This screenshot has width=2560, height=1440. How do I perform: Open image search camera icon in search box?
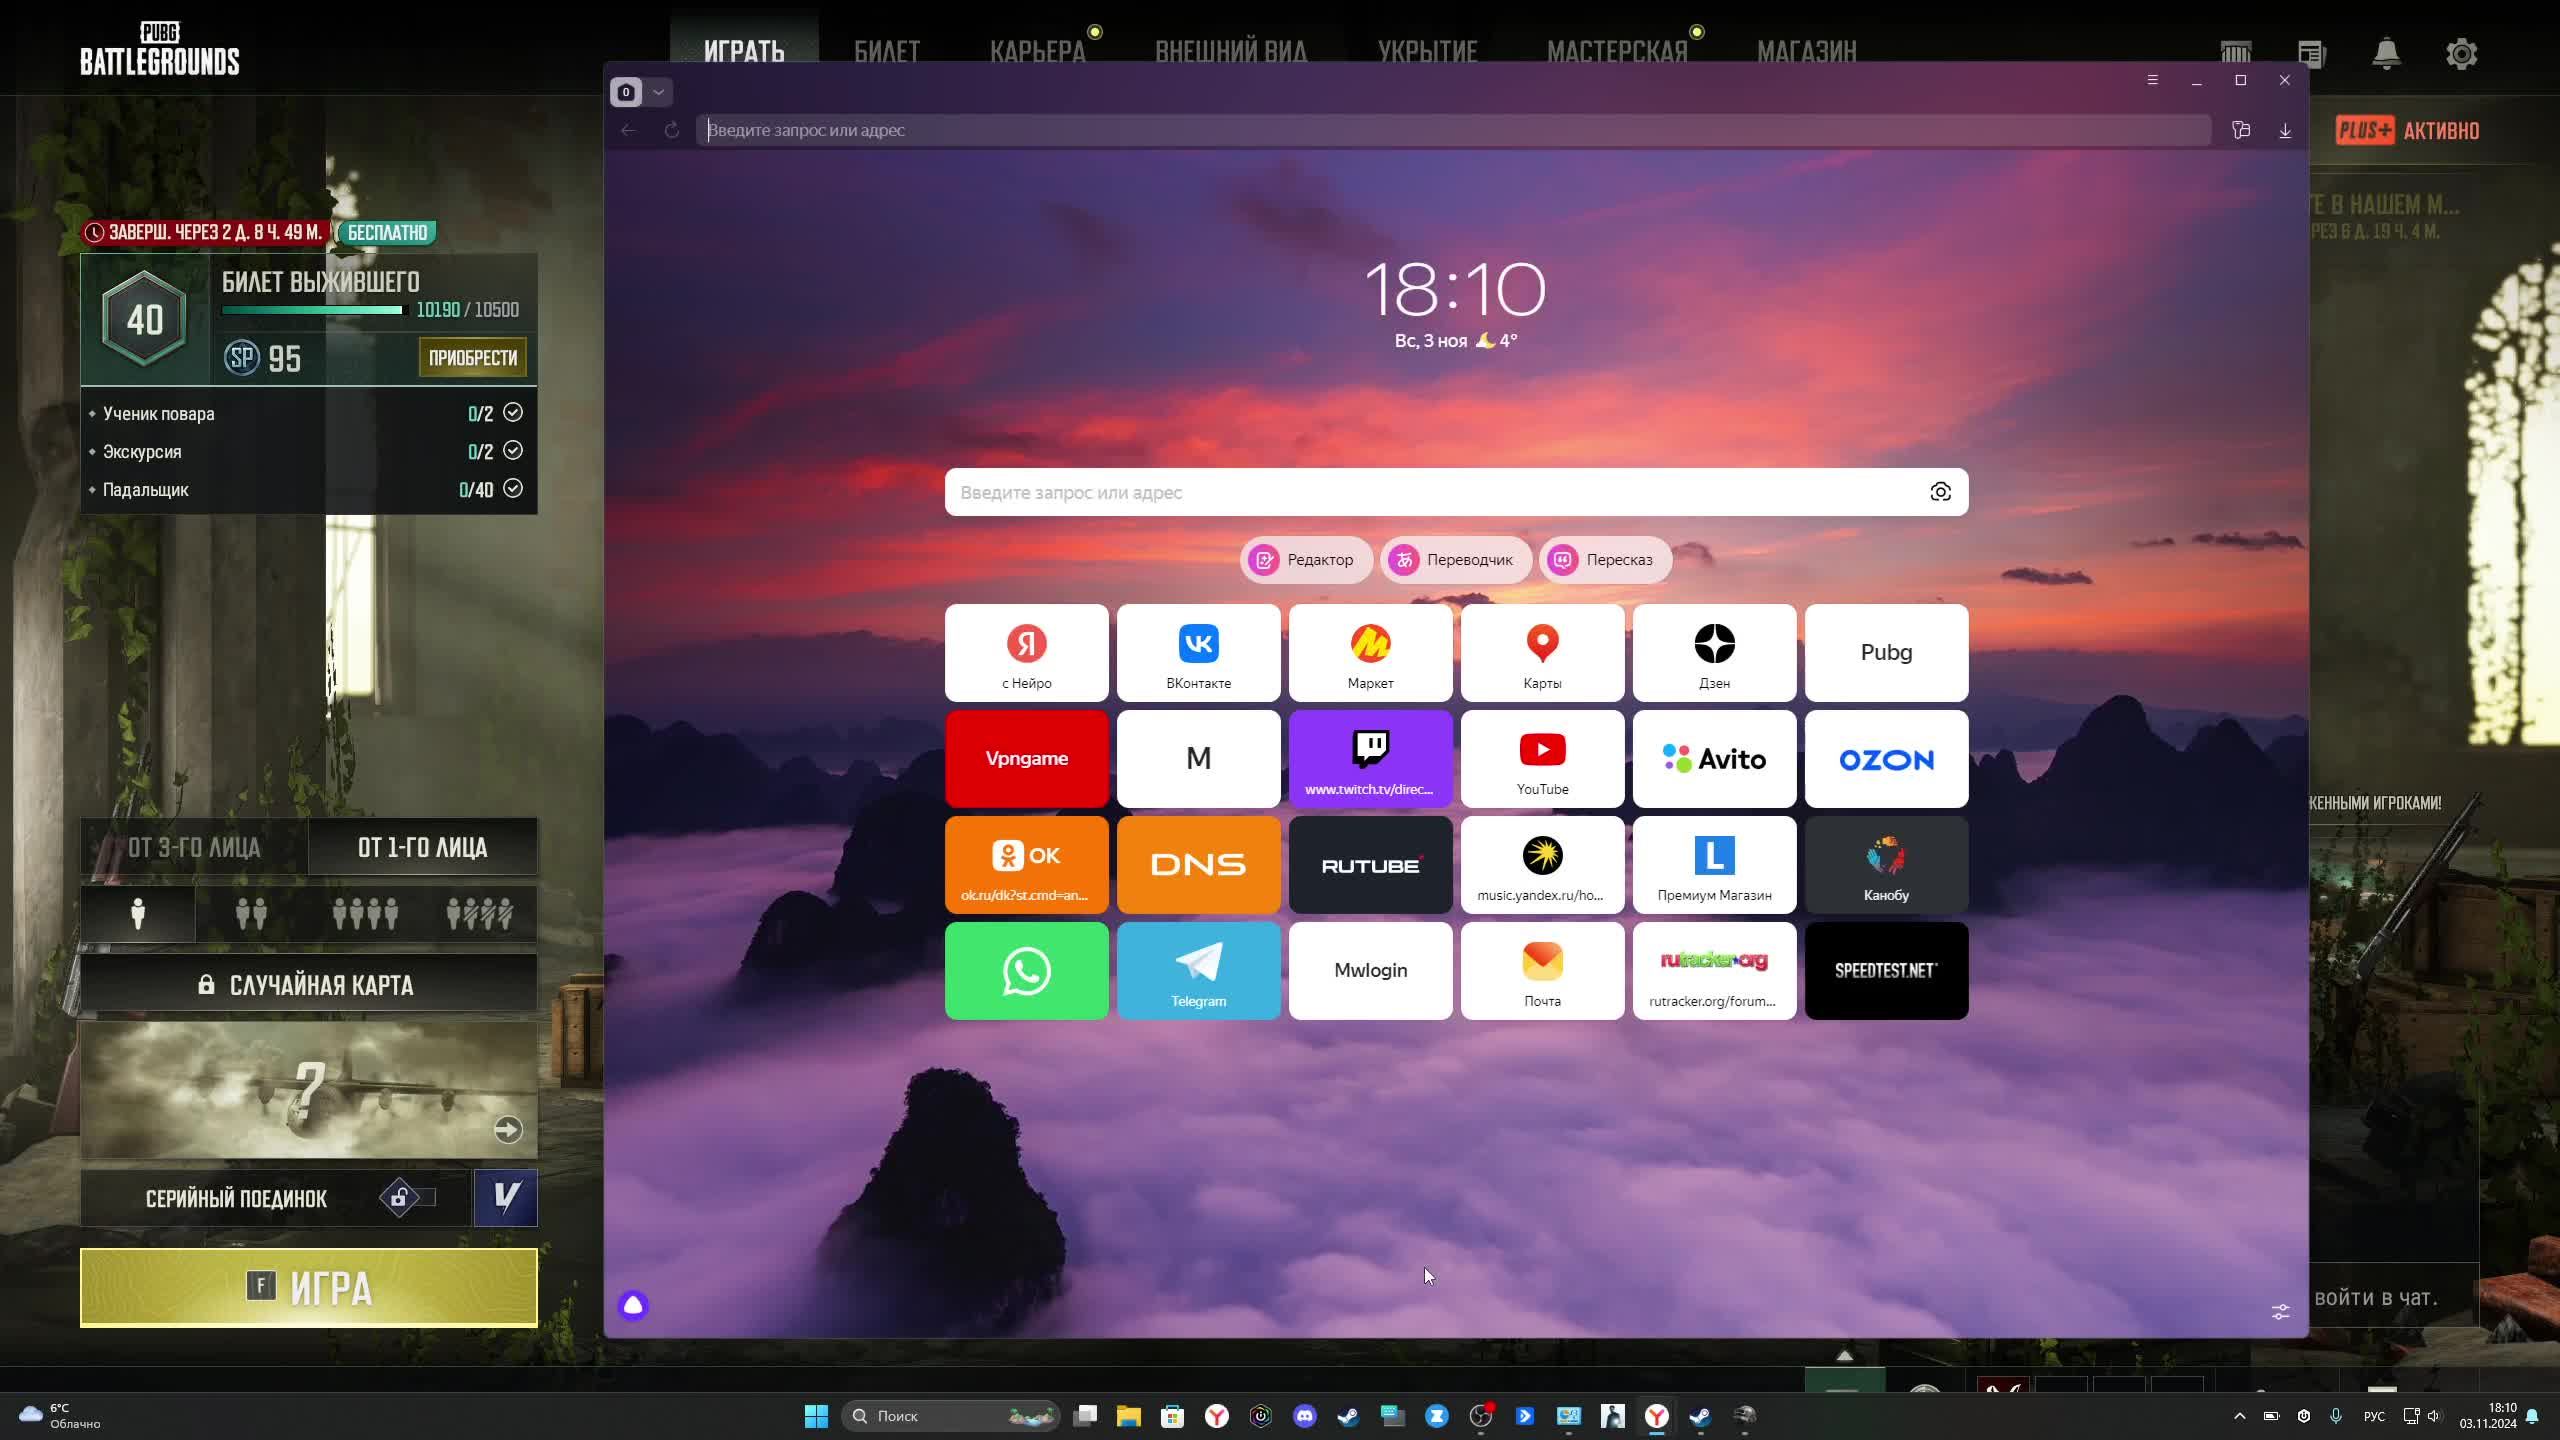pyautogui.click(x=1940, y=492)
